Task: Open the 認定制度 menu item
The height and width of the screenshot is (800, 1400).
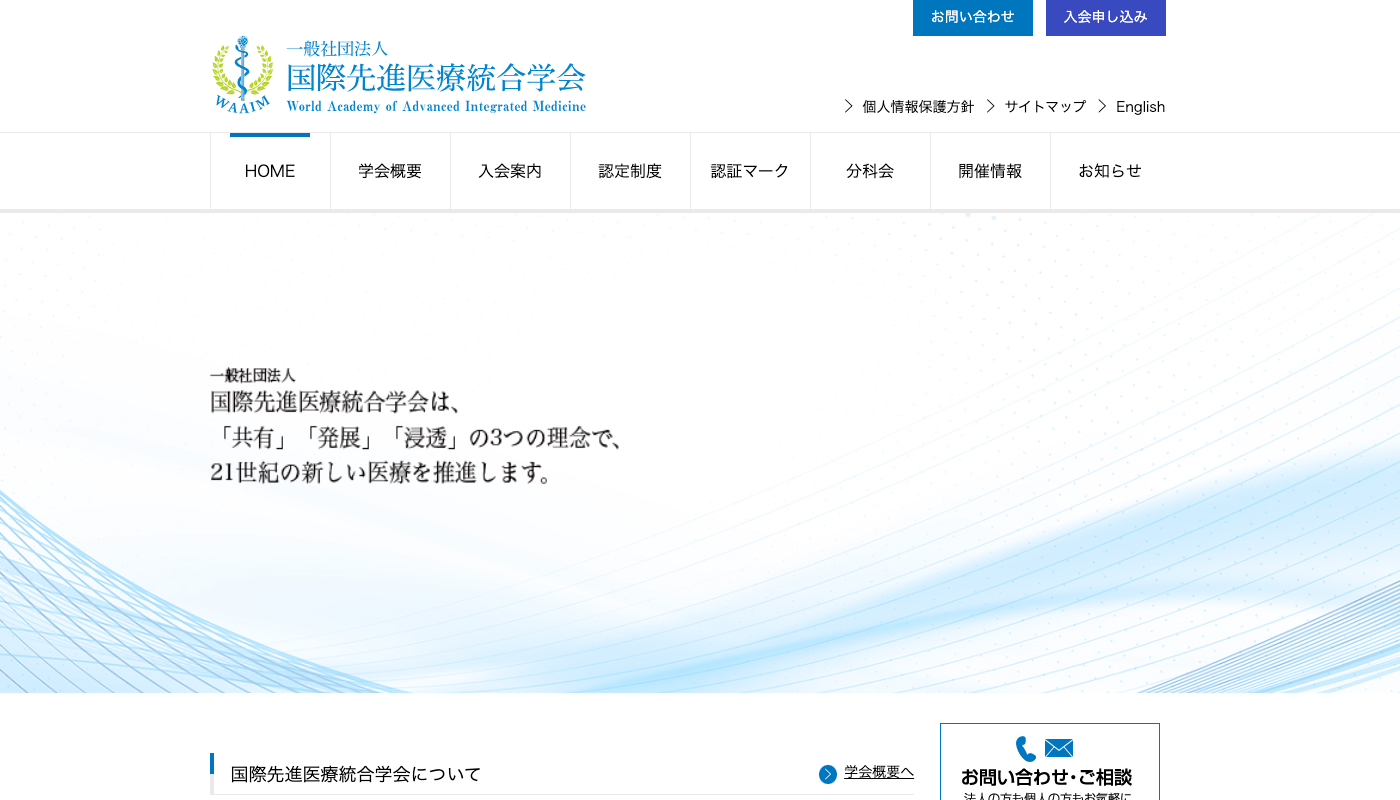Action: pyautogui.click(x=630, y=170)
